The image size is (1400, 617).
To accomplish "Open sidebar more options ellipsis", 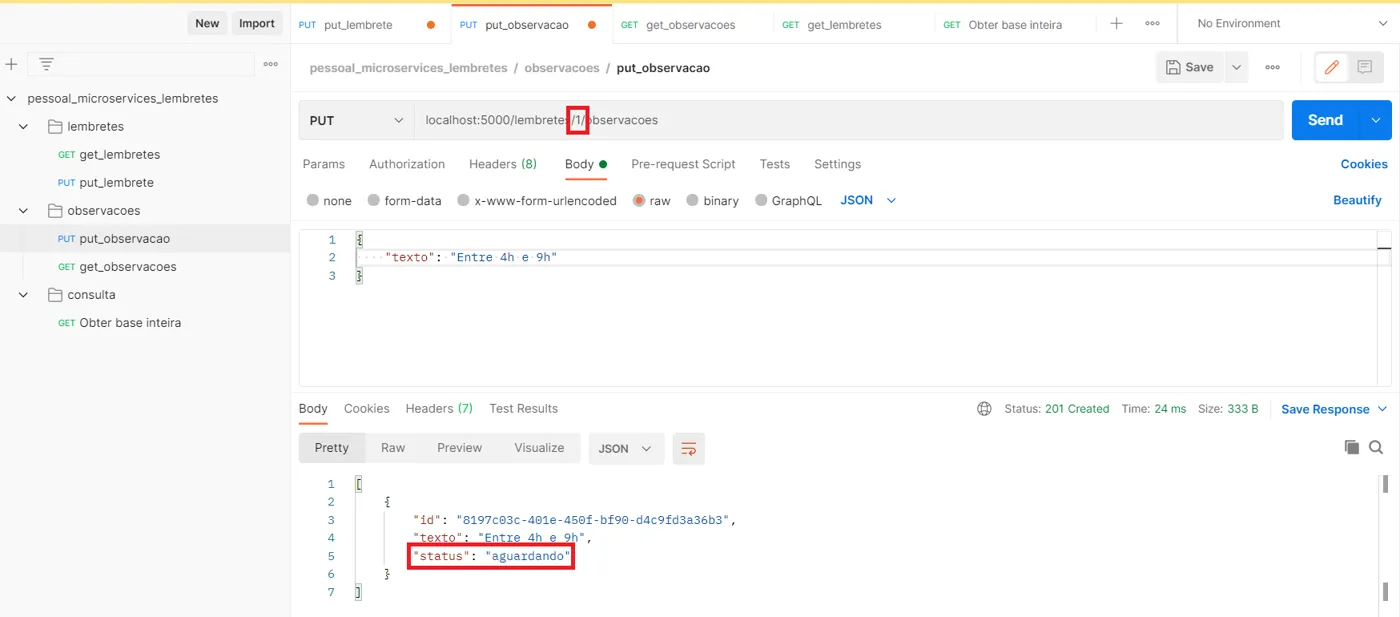I will [270, 64].
